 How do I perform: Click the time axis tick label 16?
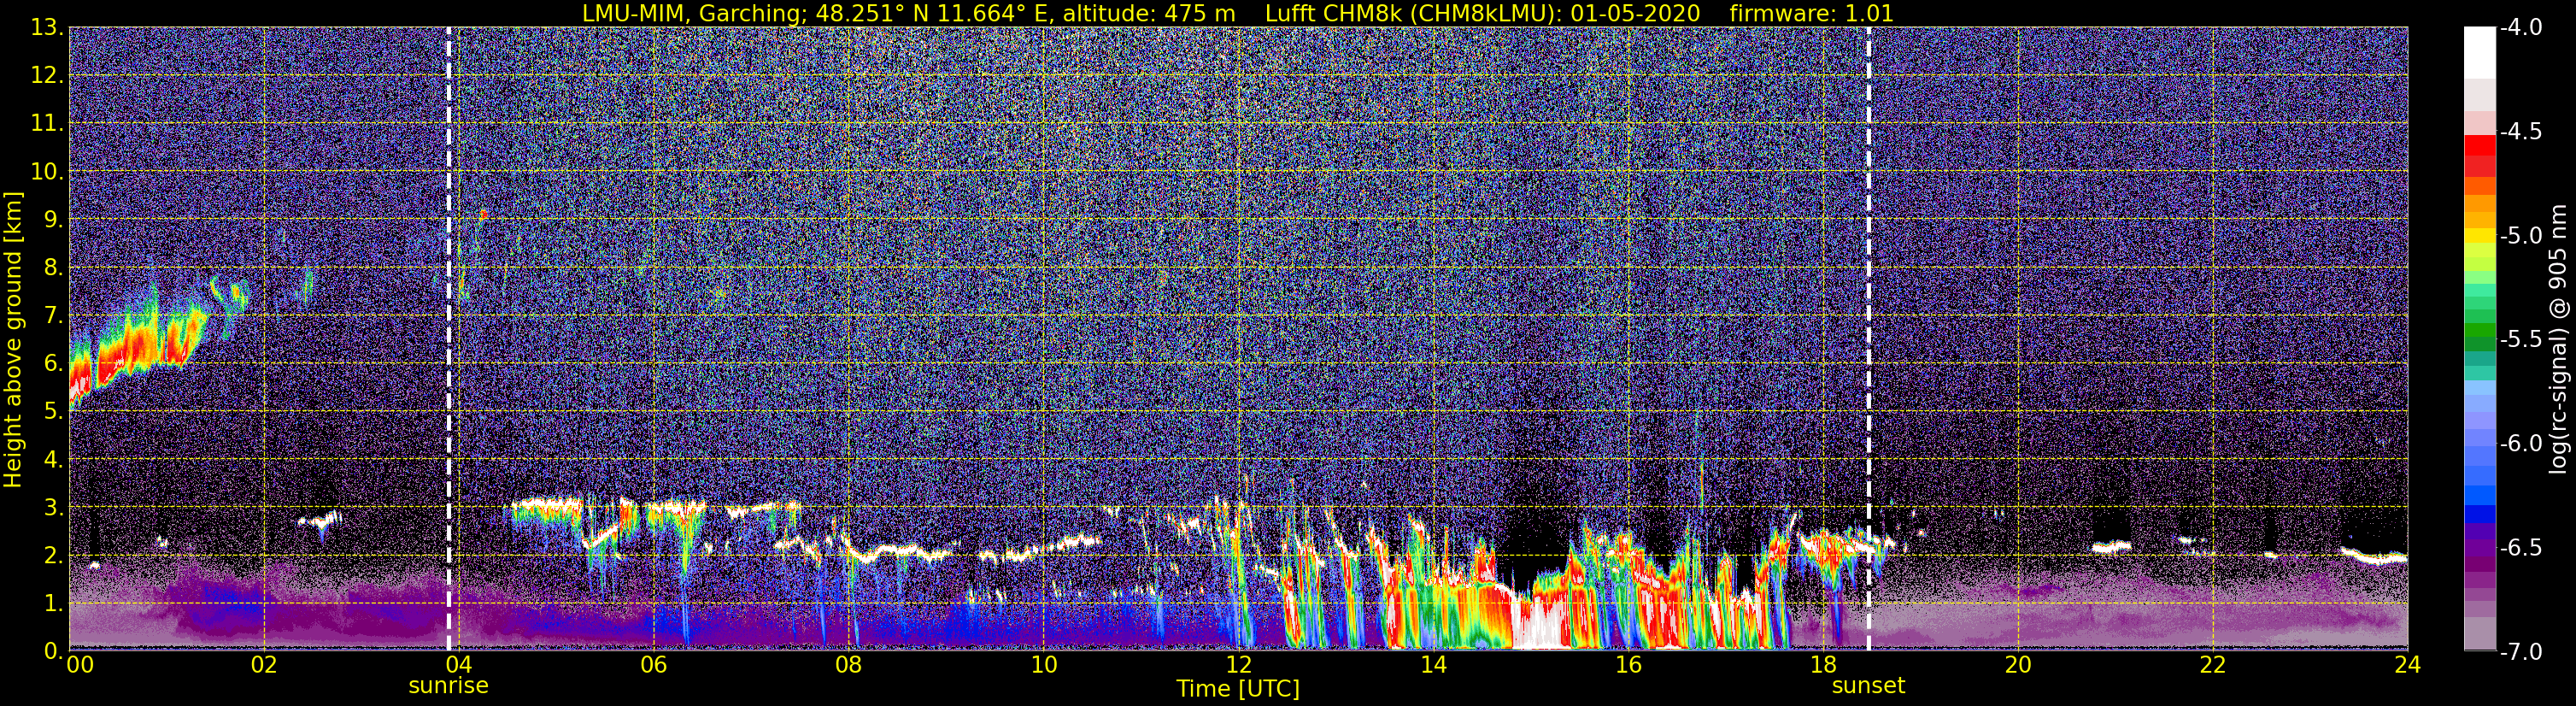(x=1628, y=665)
